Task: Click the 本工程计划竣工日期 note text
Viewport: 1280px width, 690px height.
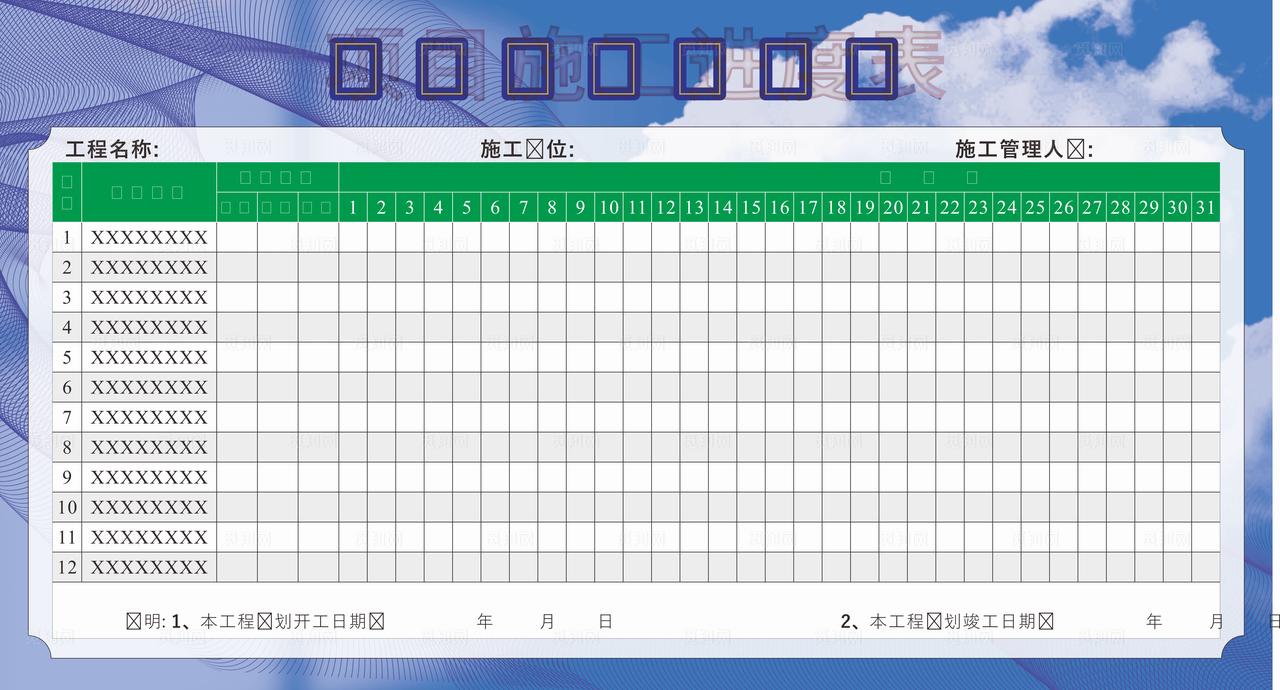Action: click(x=950, y=620)
